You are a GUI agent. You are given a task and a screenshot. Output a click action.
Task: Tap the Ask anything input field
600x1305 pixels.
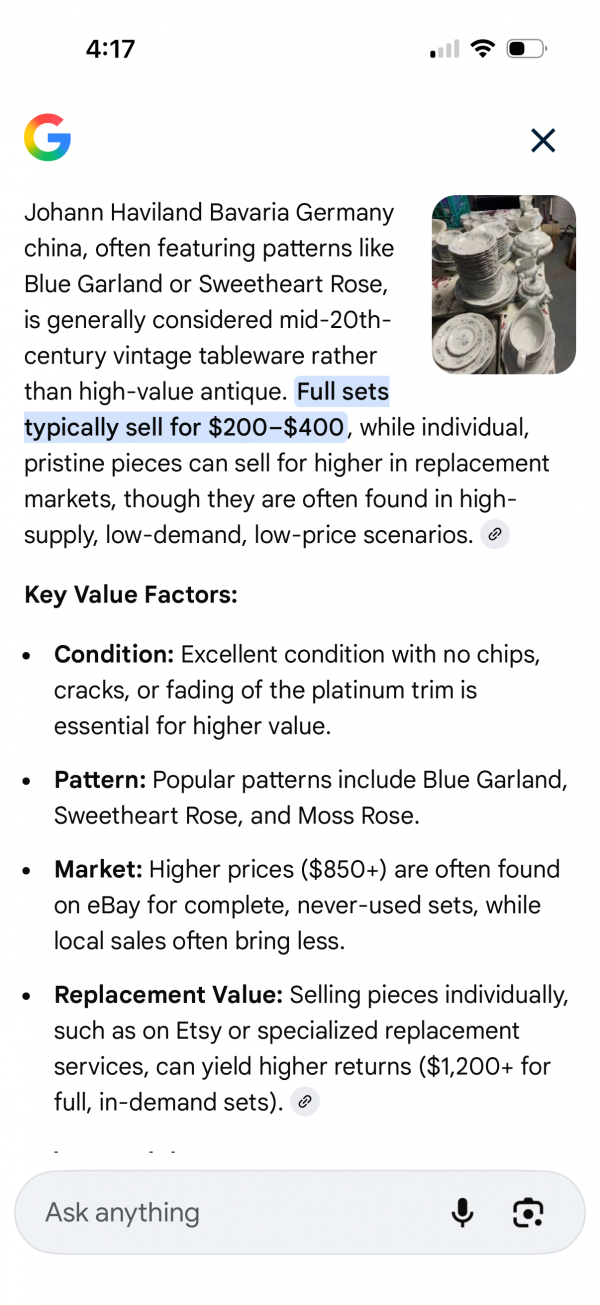coord(230,1213)
